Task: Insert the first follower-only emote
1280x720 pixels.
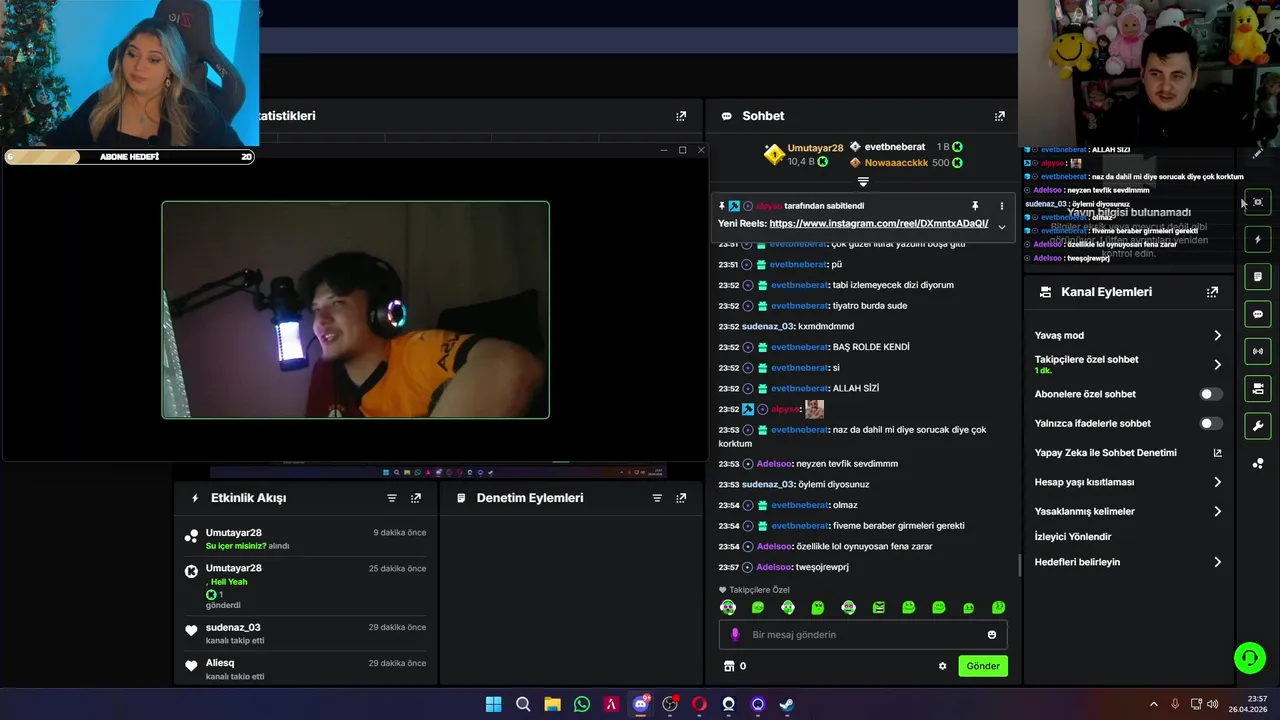Action: tap(728, 607)
